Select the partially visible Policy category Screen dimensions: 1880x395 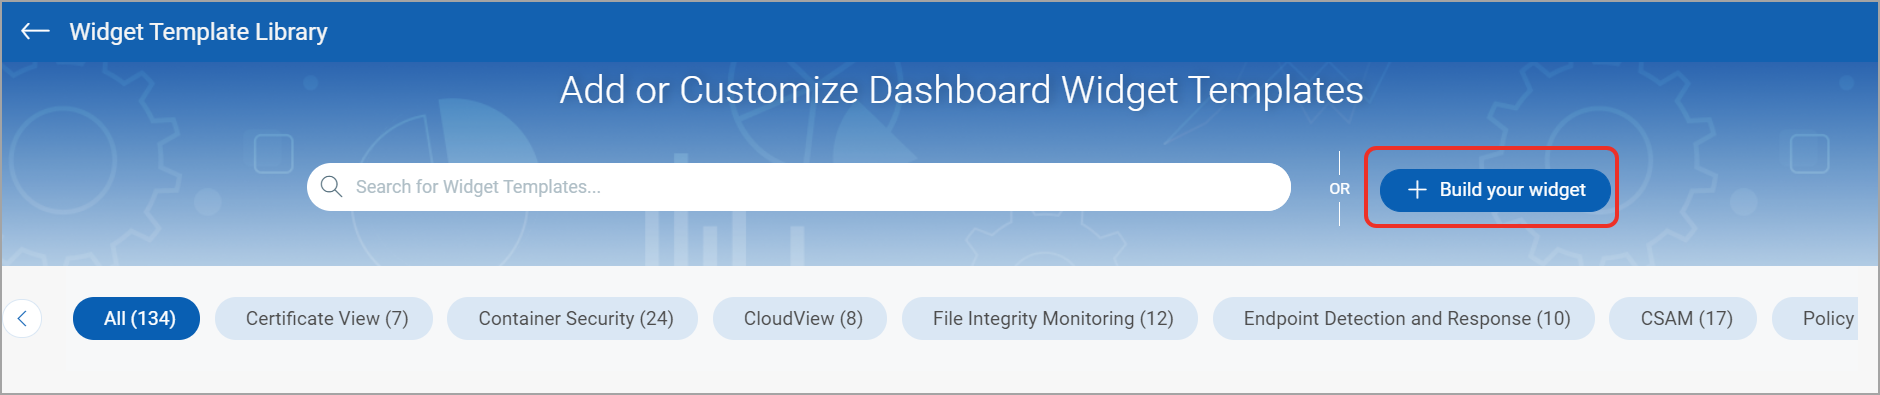click(x=1816, y=318)
